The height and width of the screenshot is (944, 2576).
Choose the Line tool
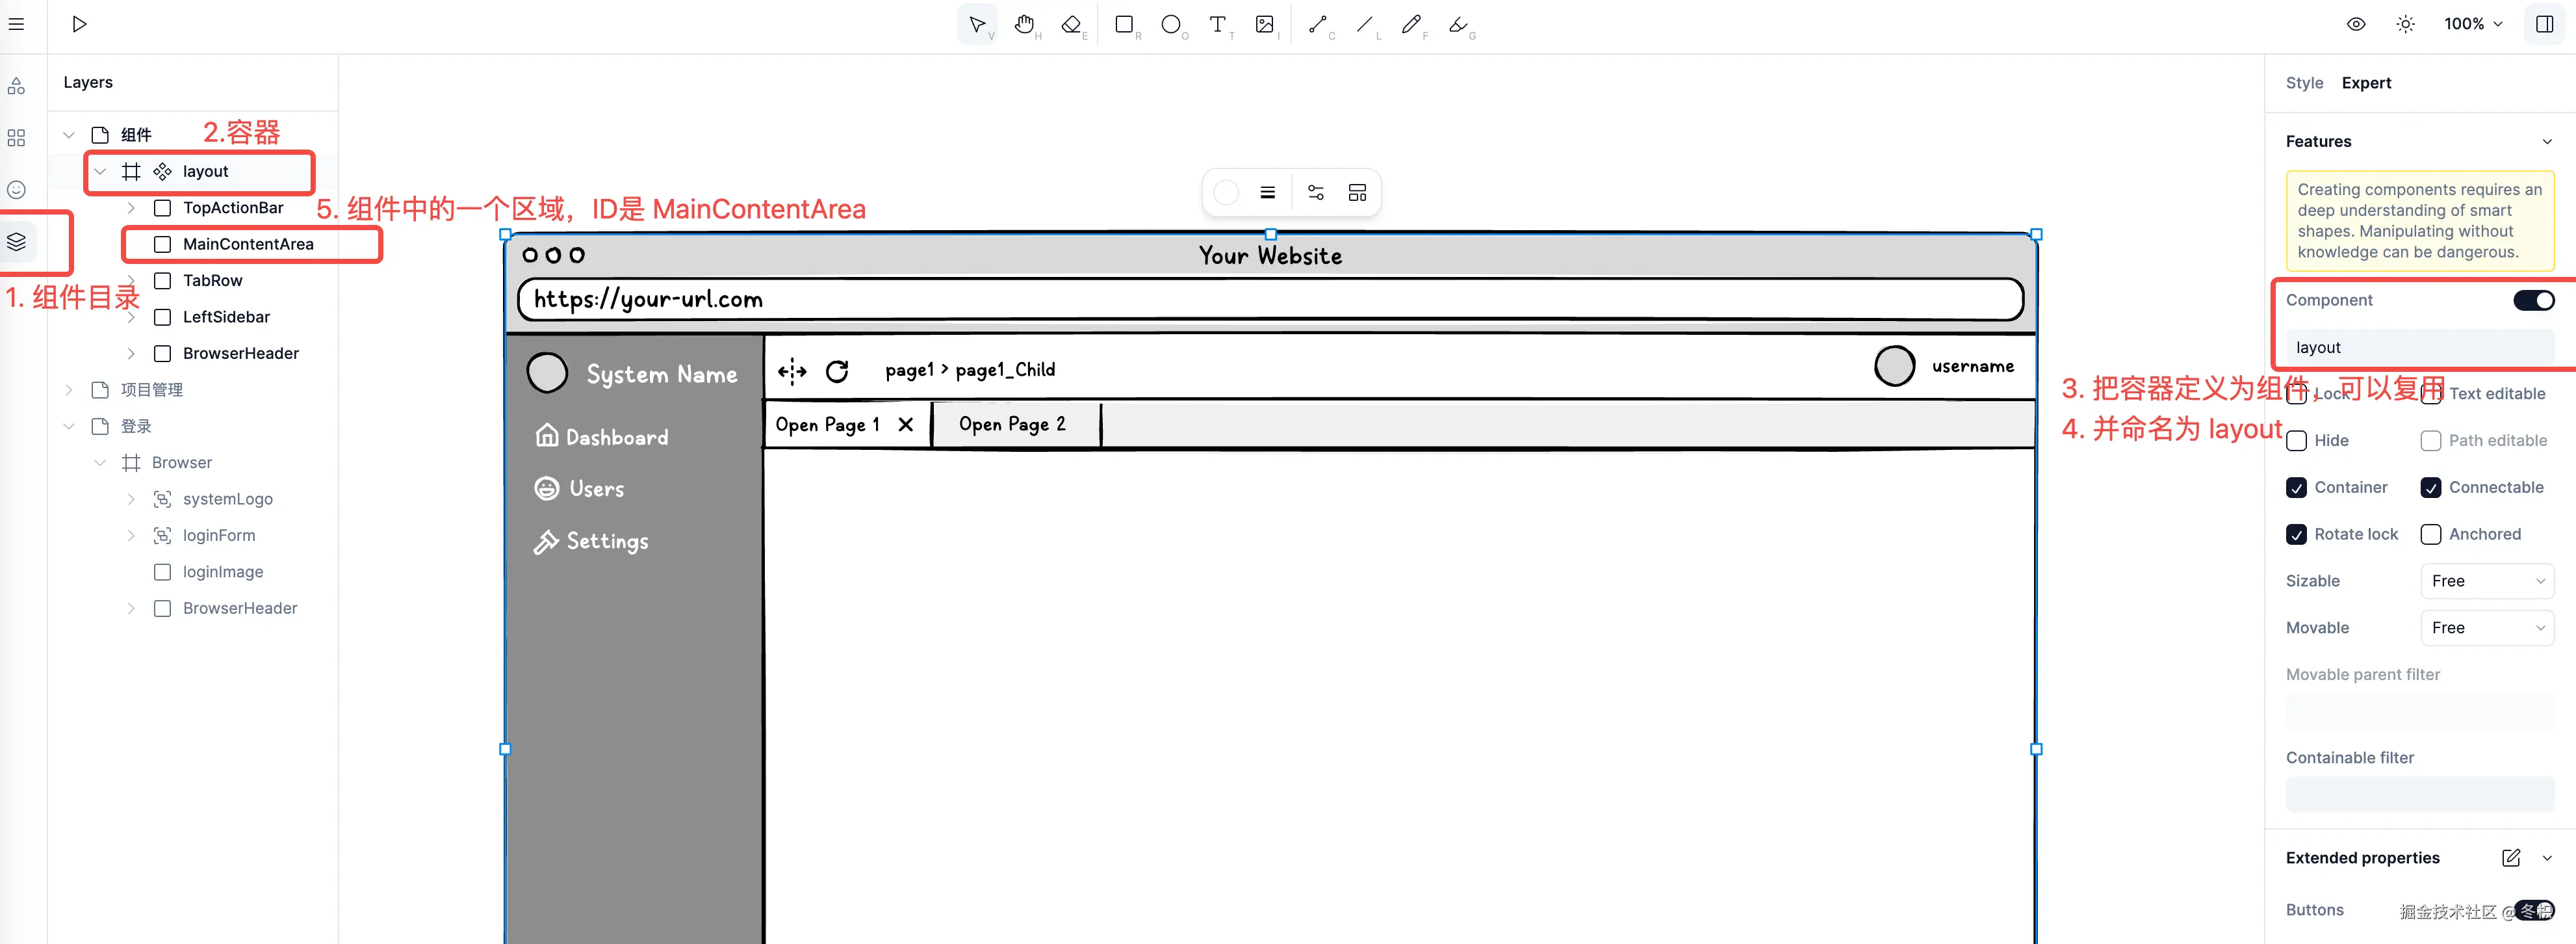1365,25
